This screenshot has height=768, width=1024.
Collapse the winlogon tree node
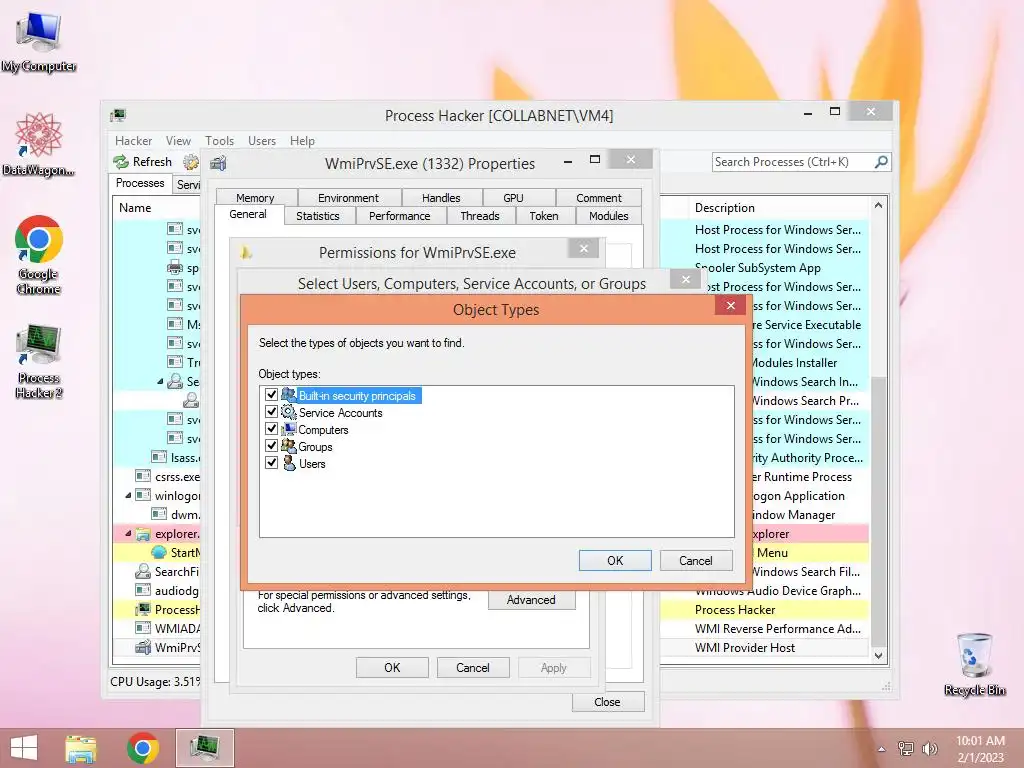(x=128, y=496)
